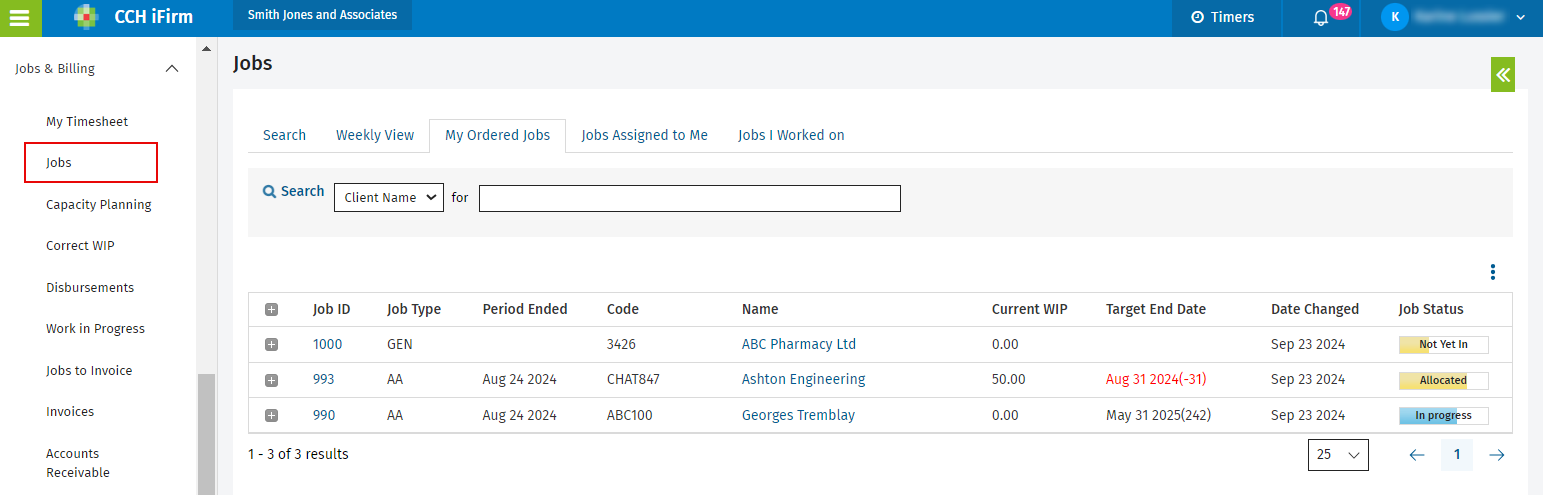The width and height of the screenshot is (1543, 495).
Task: Sort by Job ID column header
Action: click(331, 309)
